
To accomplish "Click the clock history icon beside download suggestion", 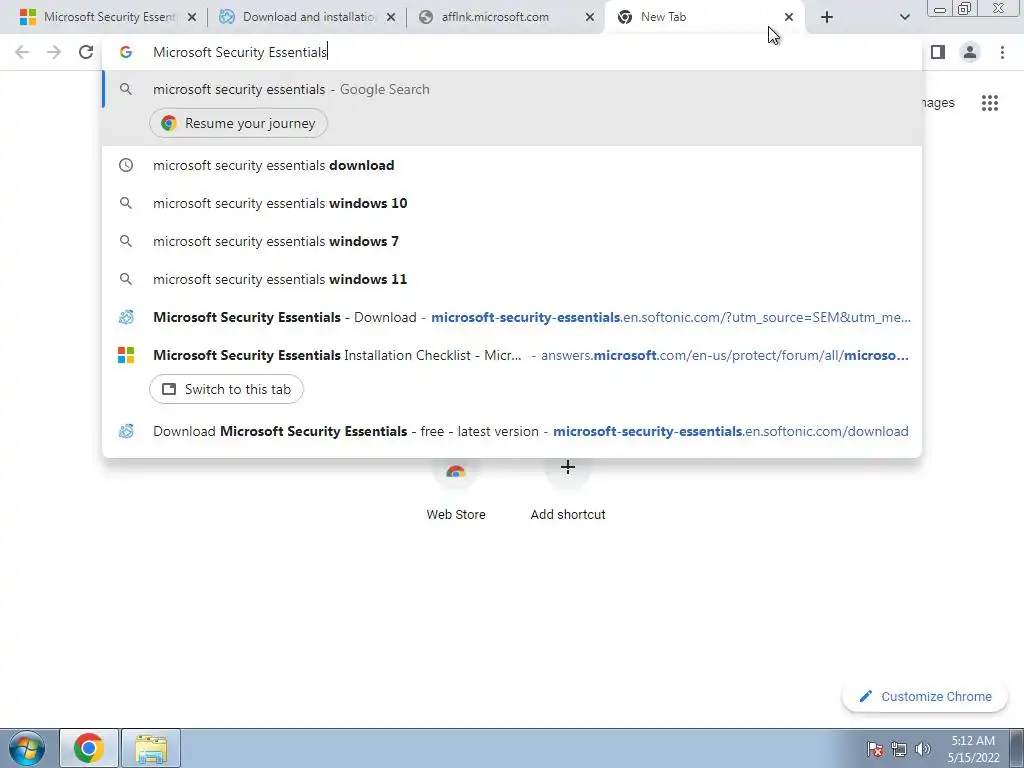I will pyautogui.click(x=126, y=165).
